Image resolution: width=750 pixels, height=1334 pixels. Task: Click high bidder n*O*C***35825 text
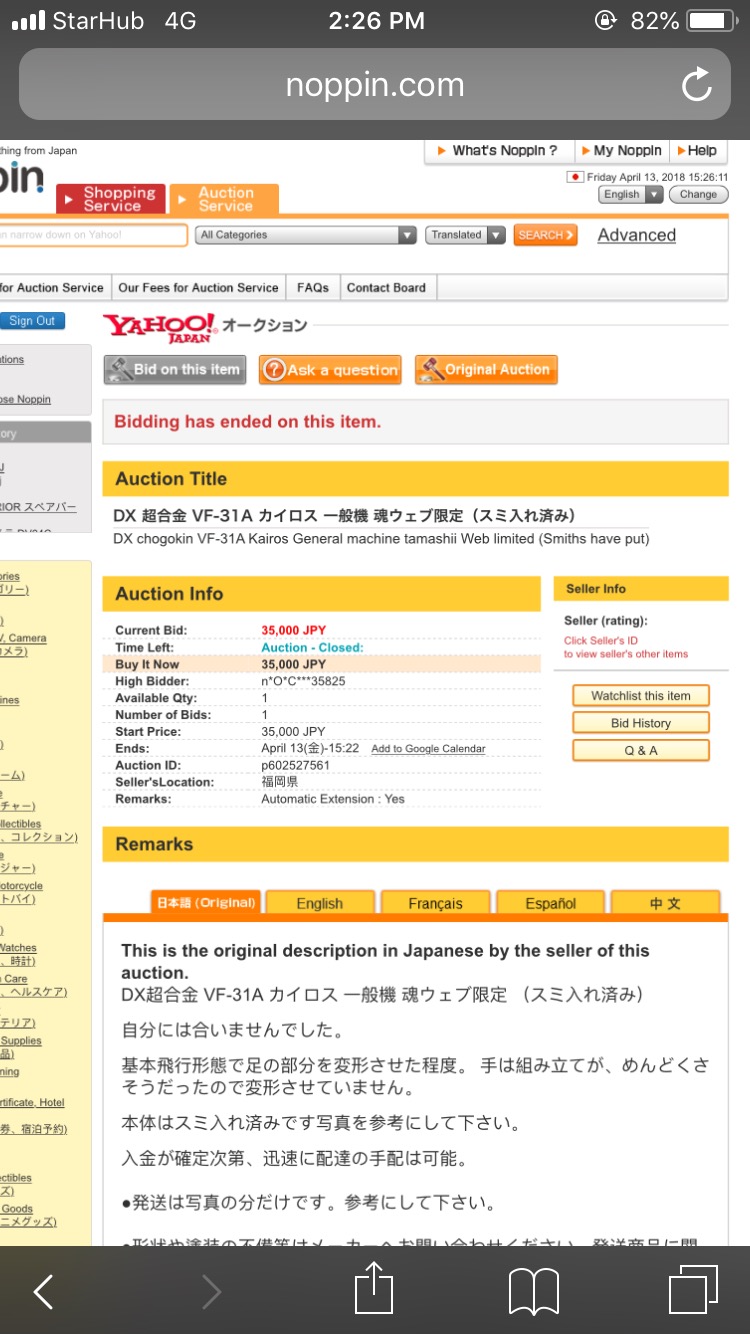click(303, 681)
